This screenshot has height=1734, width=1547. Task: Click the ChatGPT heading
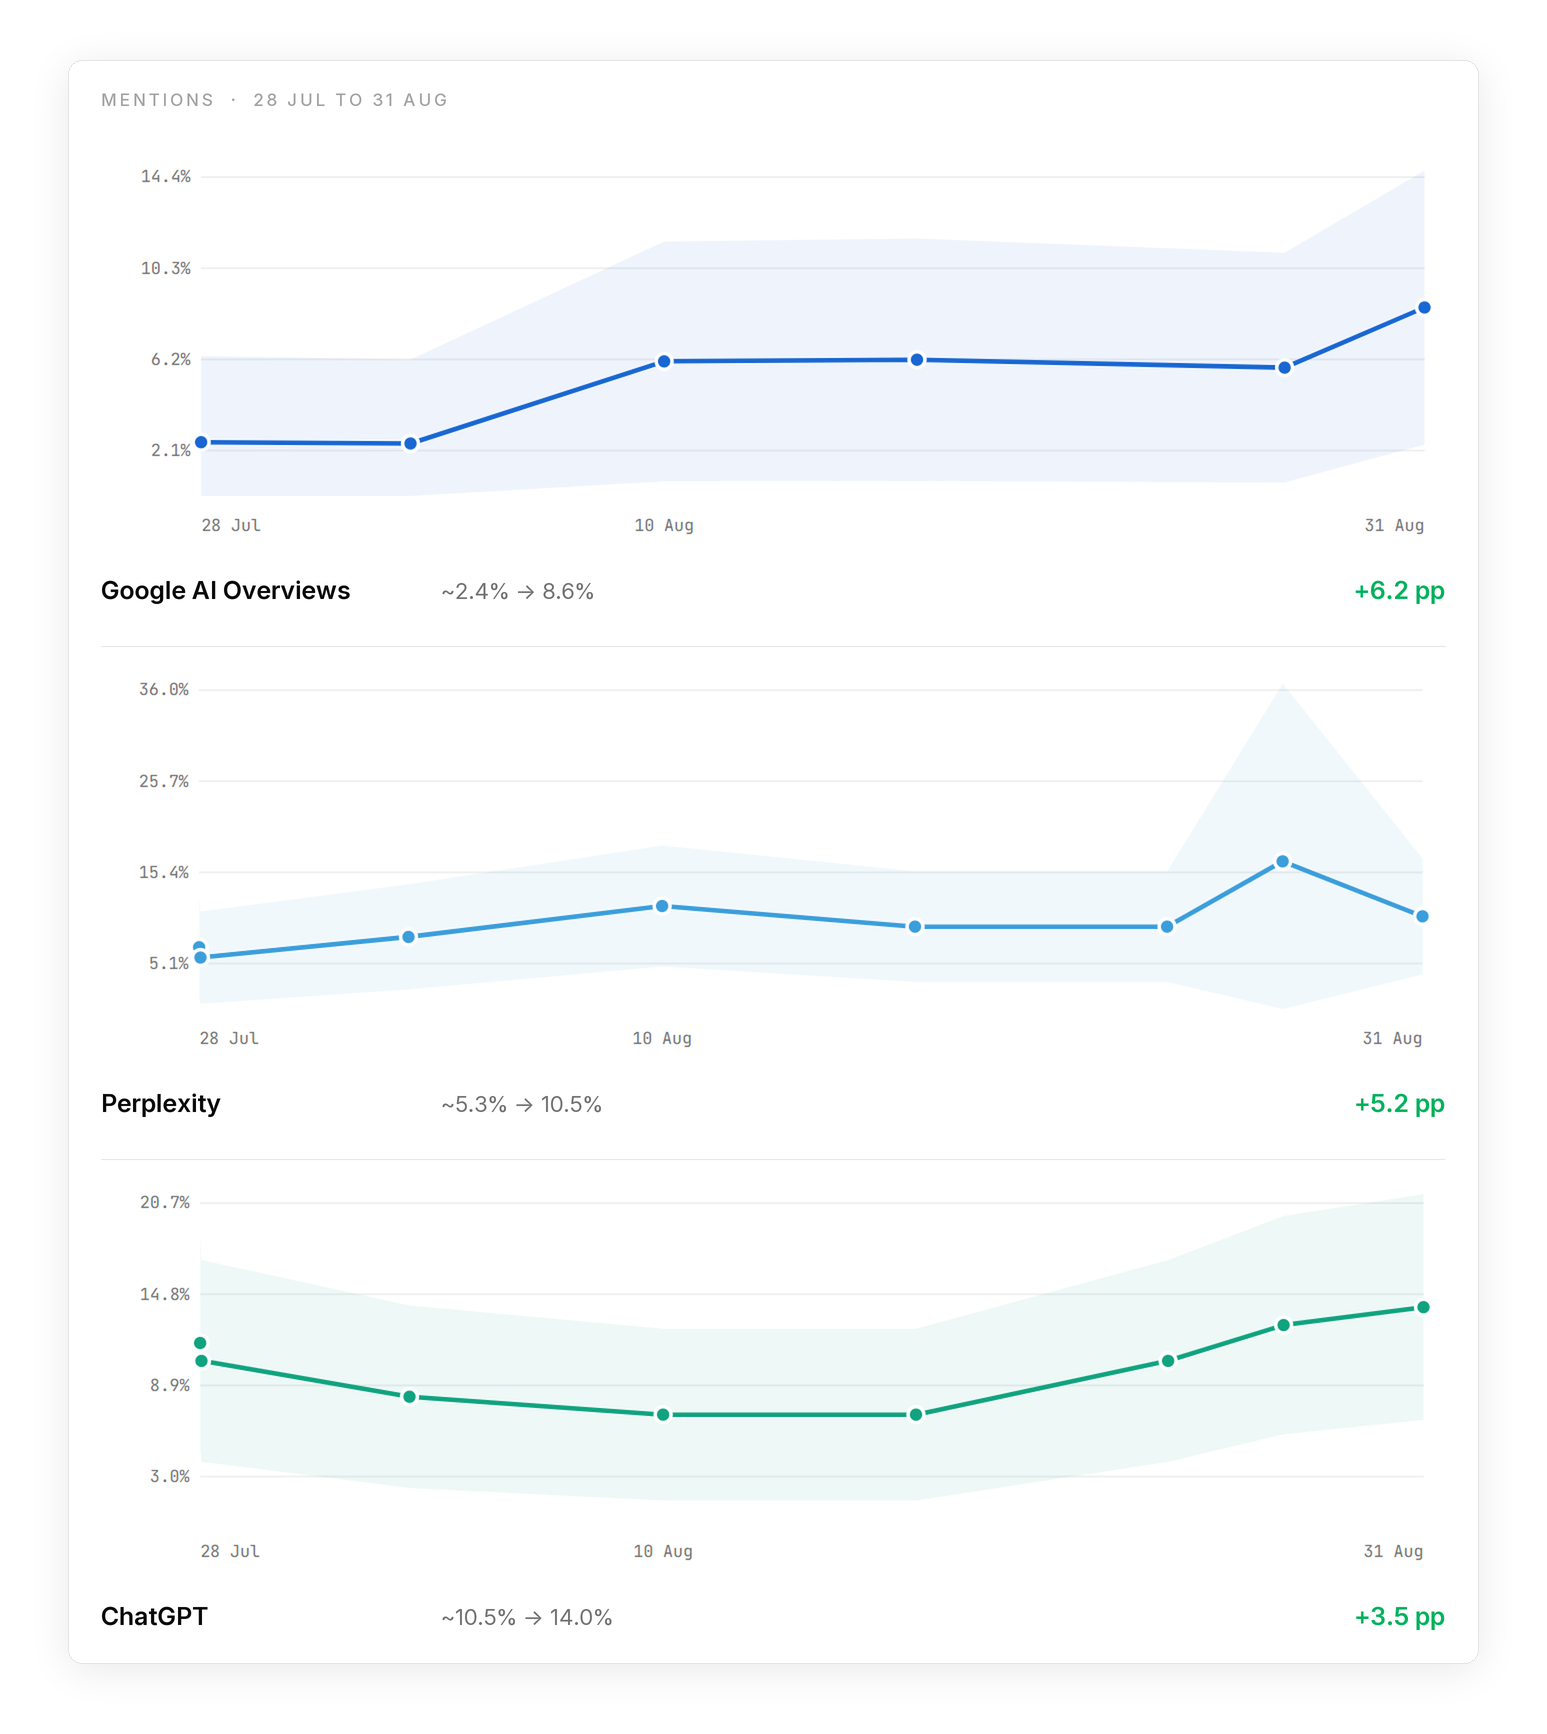(x=154, y=1617)
